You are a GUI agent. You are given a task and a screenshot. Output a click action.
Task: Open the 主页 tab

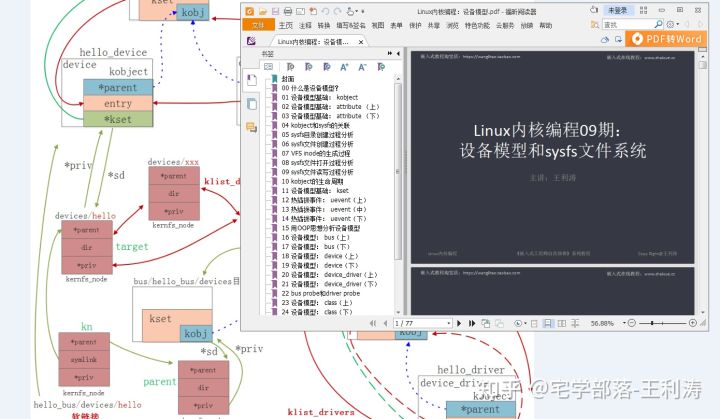coord(286,25)
